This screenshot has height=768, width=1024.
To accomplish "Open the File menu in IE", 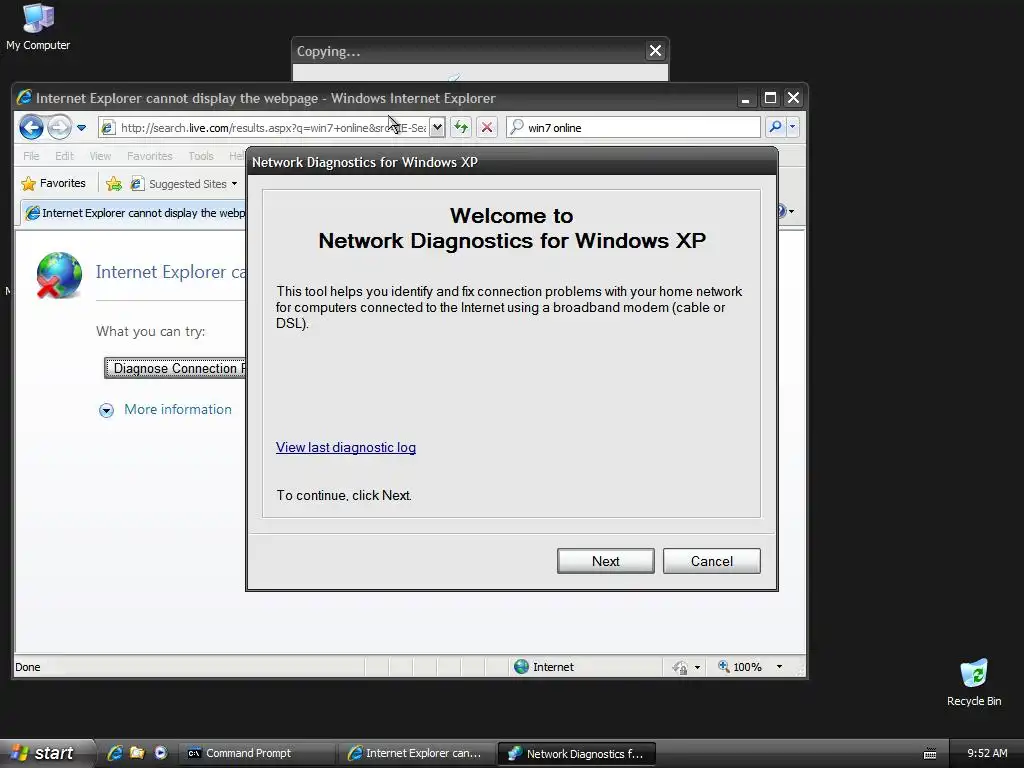I will pyautogui.click(x=31, y=156).
